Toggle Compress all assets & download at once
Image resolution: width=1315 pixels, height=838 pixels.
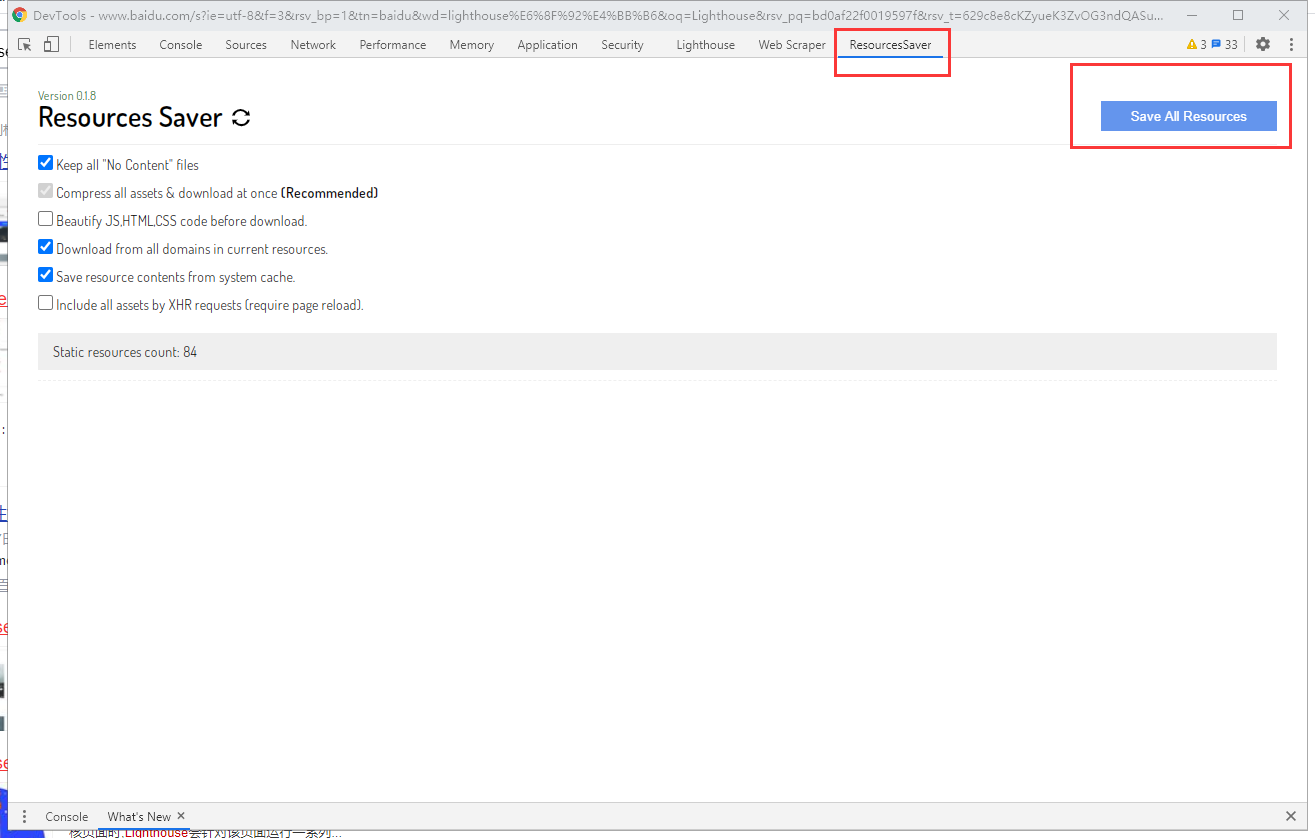pyautogui.click(x=45, y=191)
